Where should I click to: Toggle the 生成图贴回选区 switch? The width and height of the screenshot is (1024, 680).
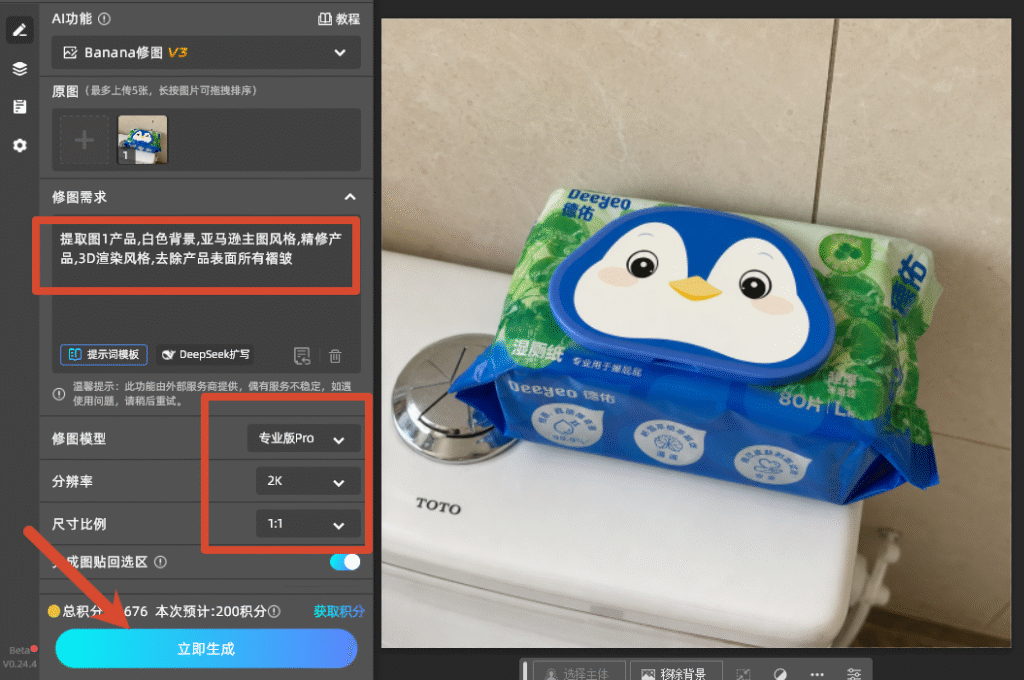click(345, 562)
